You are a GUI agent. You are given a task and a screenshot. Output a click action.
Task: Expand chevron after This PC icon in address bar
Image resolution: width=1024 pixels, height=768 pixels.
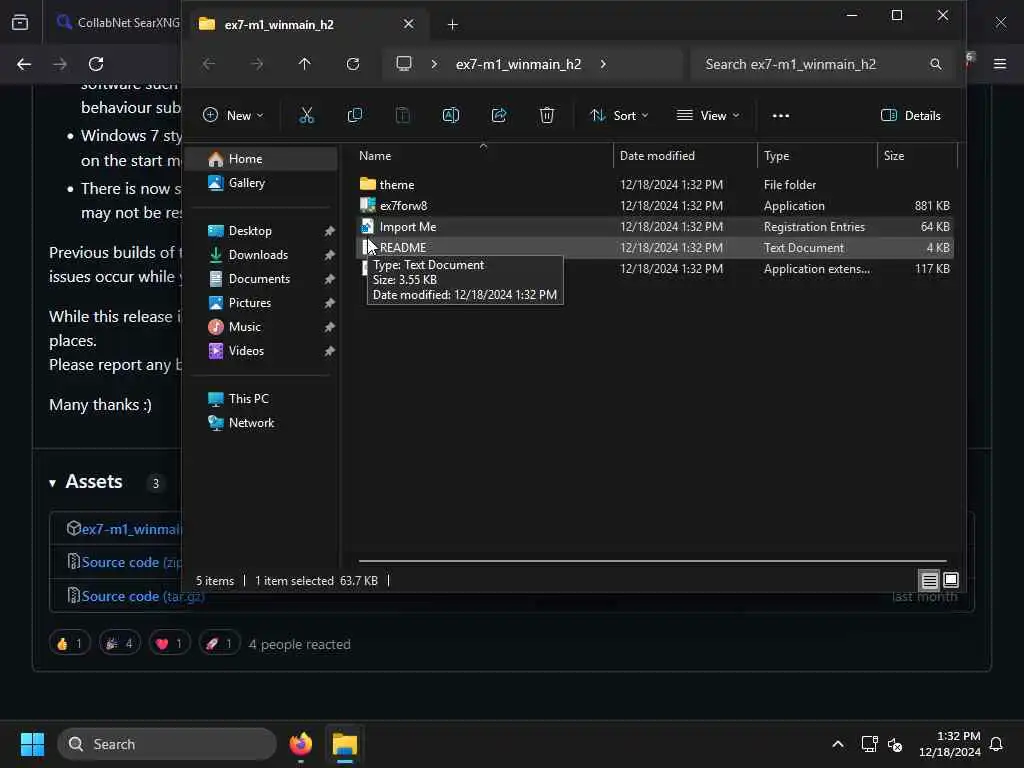[x=434, y=64]
